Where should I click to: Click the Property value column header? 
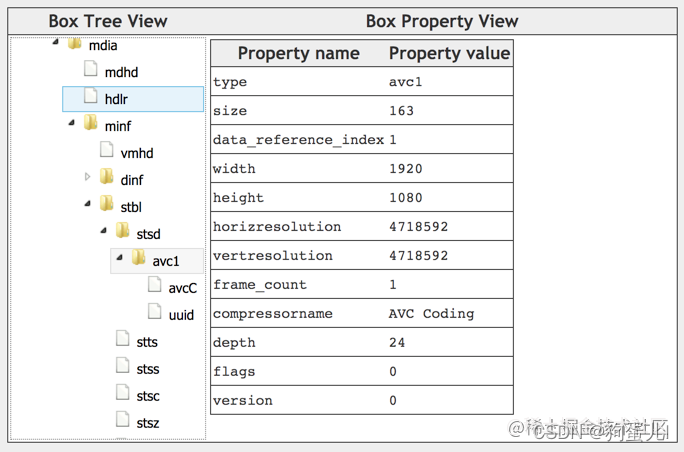tap(450, 53)
